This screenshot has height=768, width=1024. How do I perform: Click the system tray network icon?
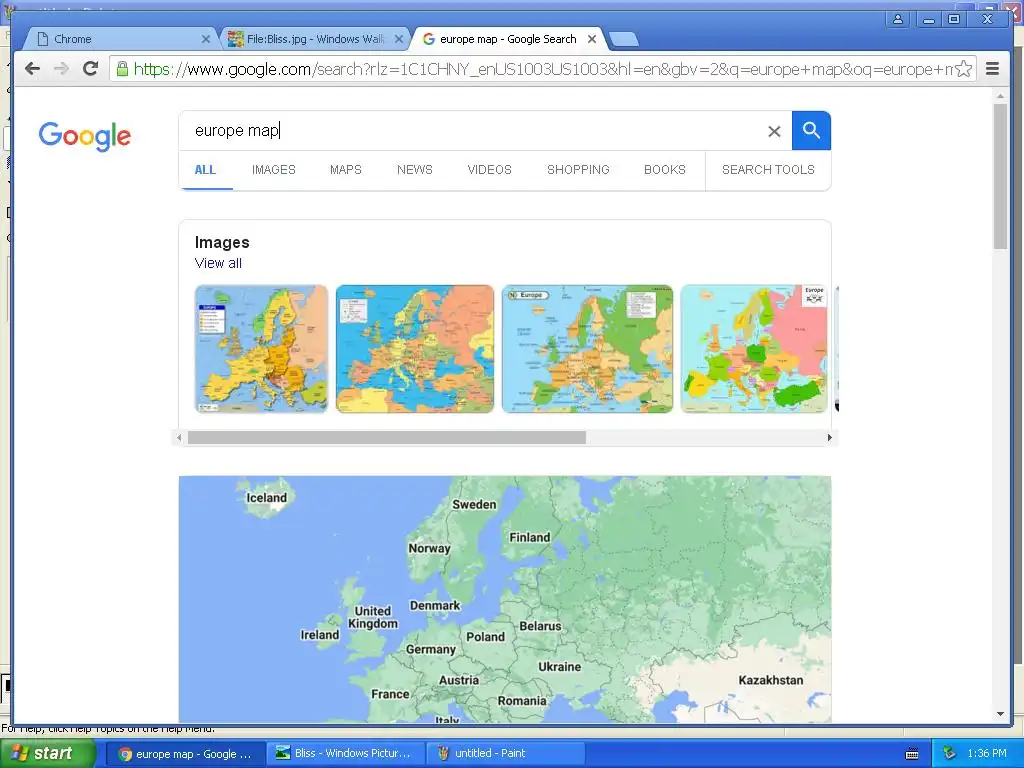click(950, 754)
